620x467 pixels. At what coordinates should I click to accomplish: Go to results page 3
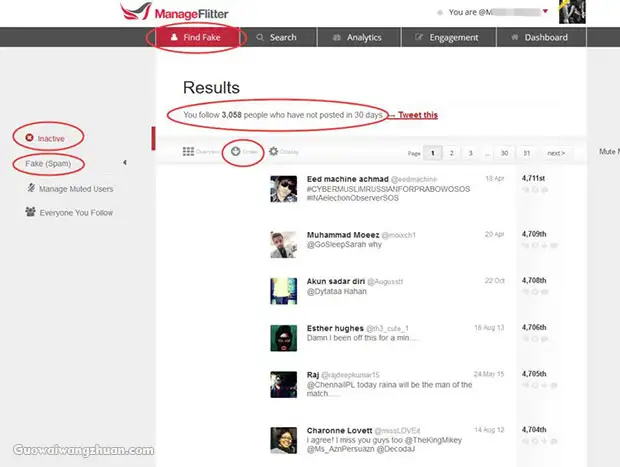[471, 153]
